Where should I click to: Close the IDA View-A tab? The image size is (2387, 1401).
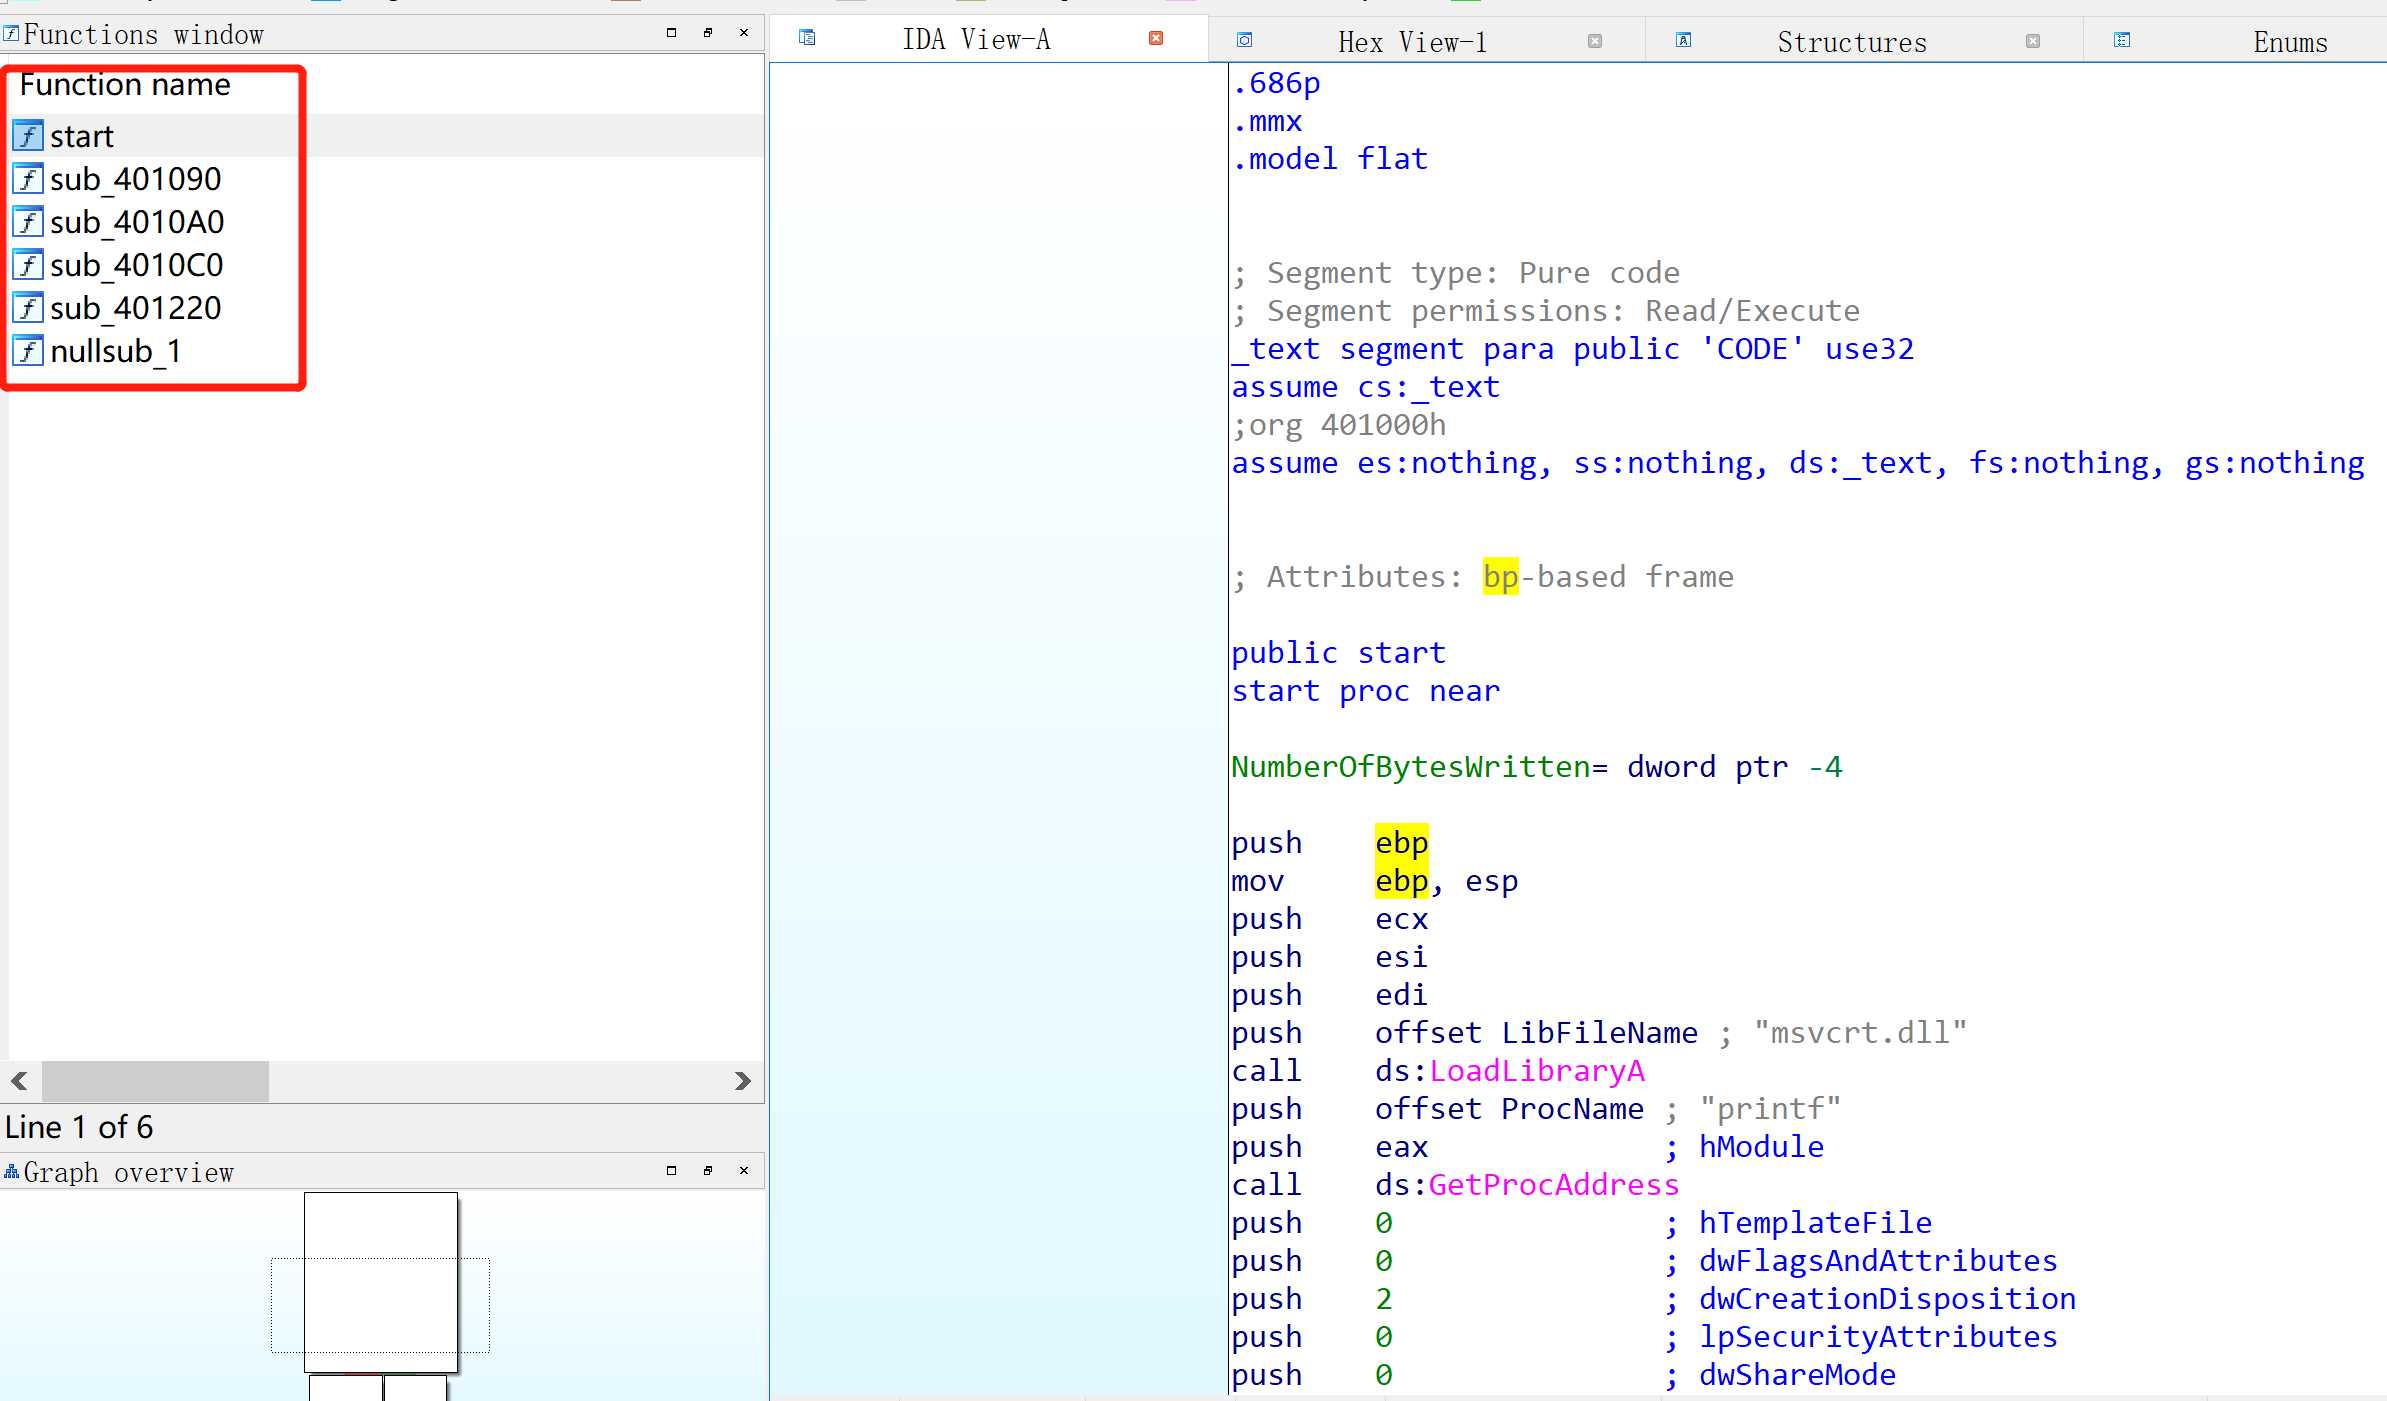click(x=1156, y=38)
